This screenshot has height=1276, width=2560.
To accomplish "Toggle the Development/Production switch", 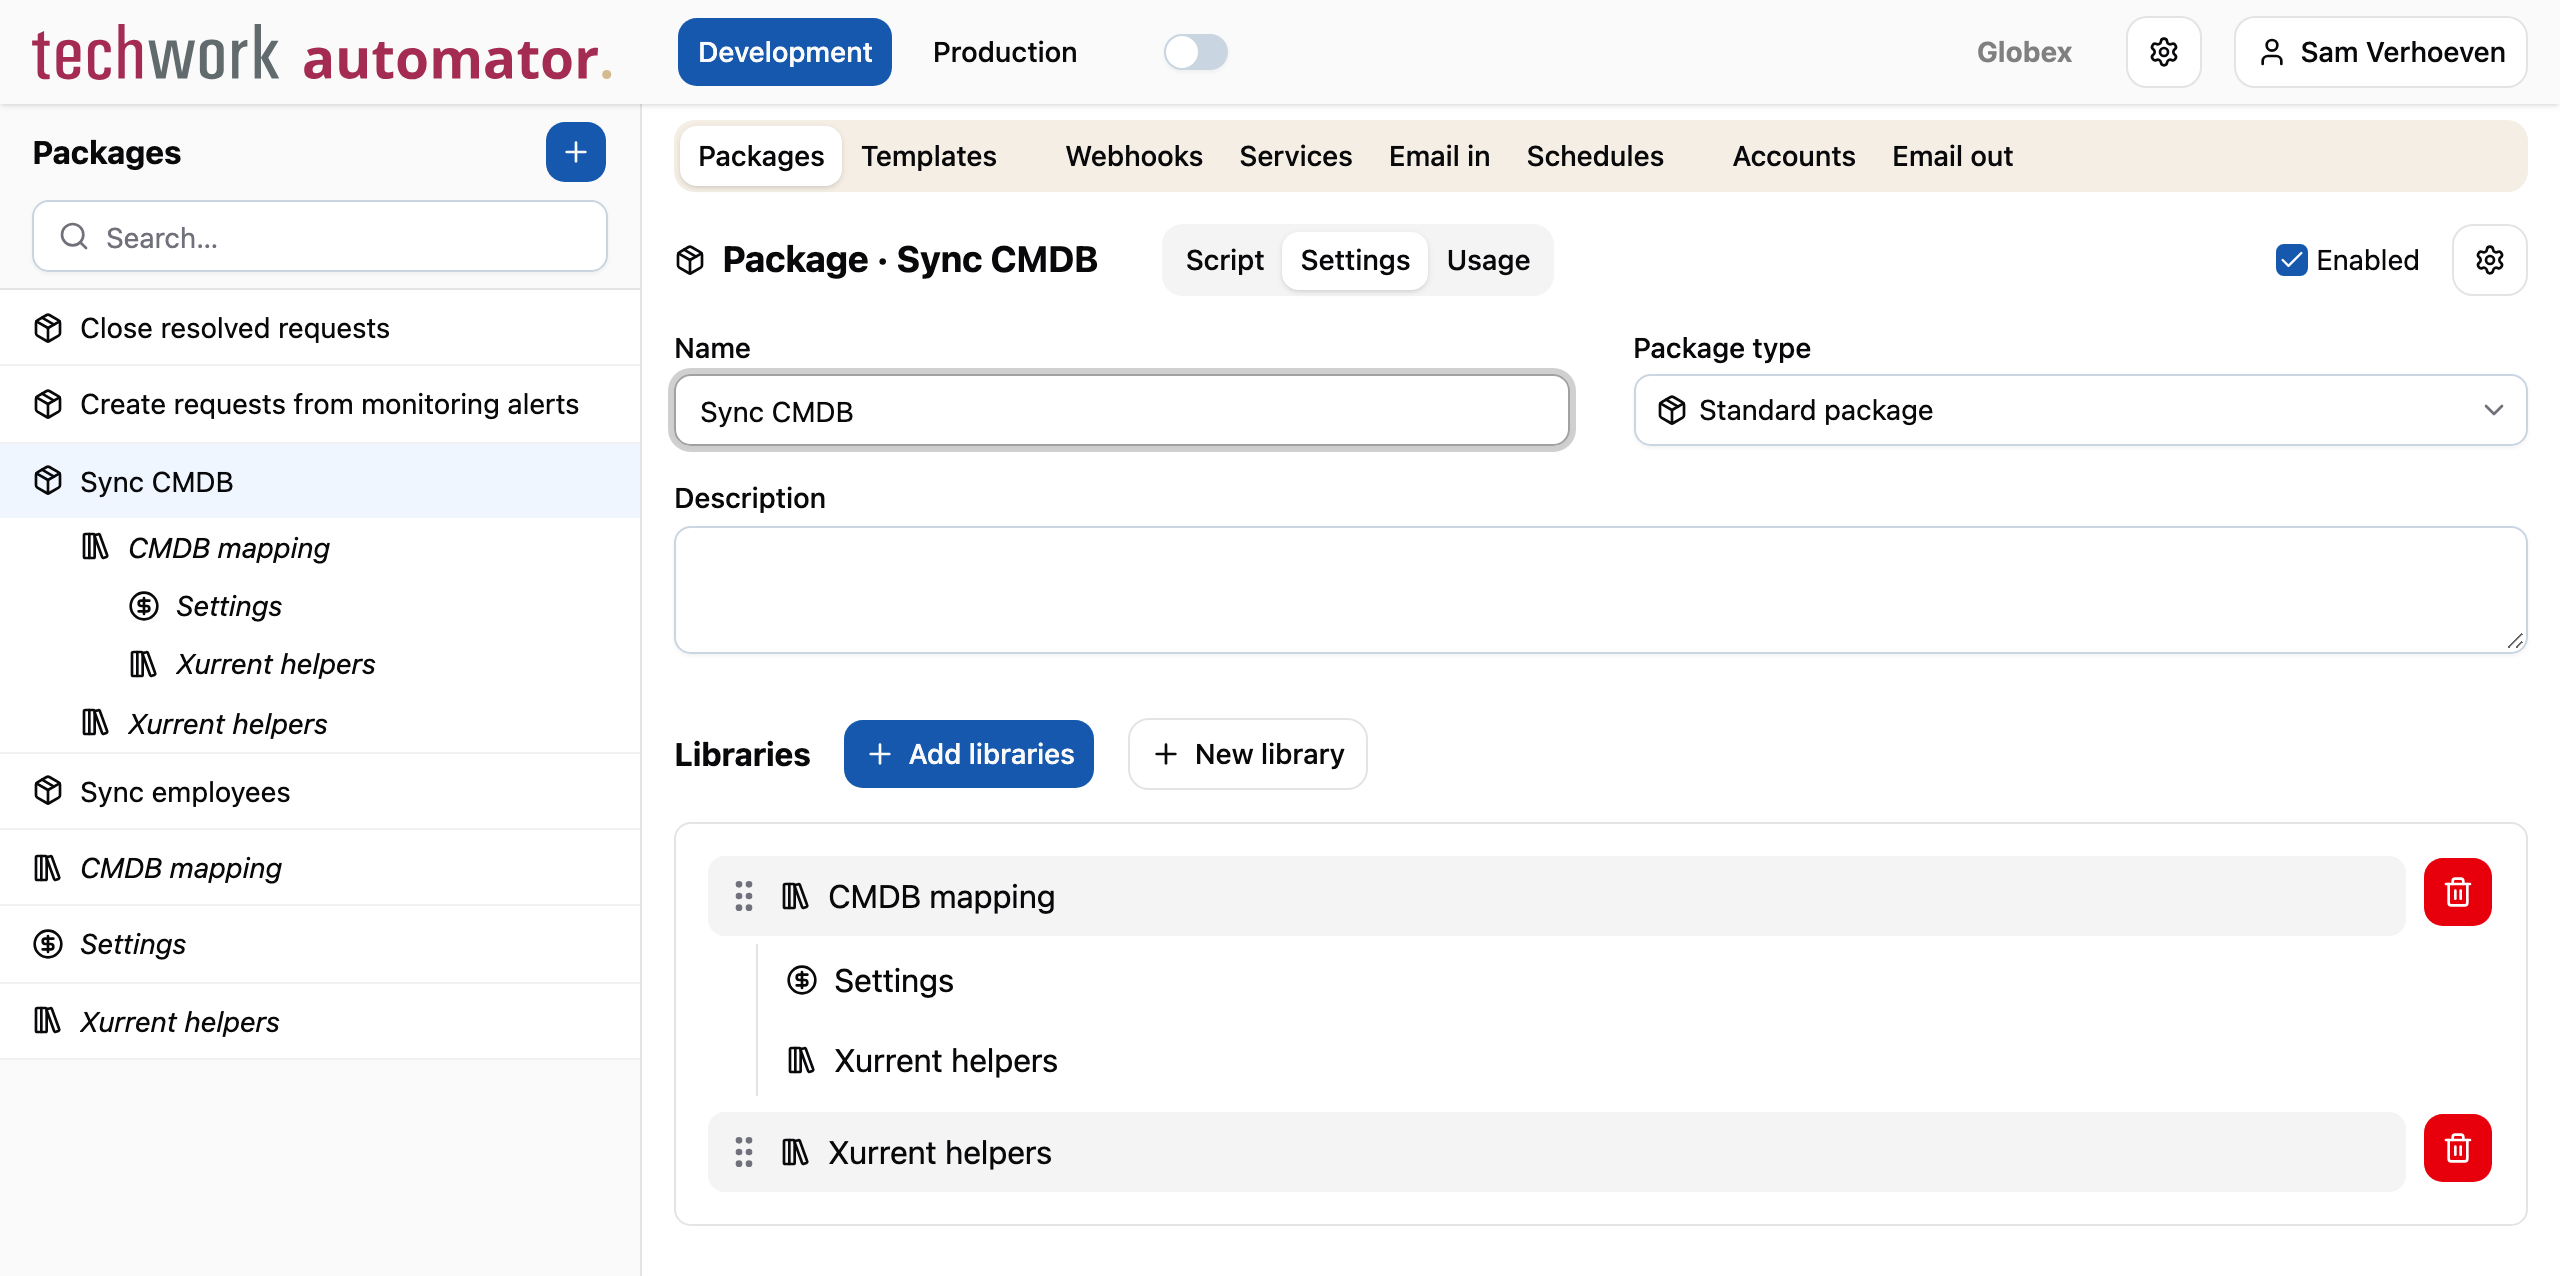I will coord(1195,52).
